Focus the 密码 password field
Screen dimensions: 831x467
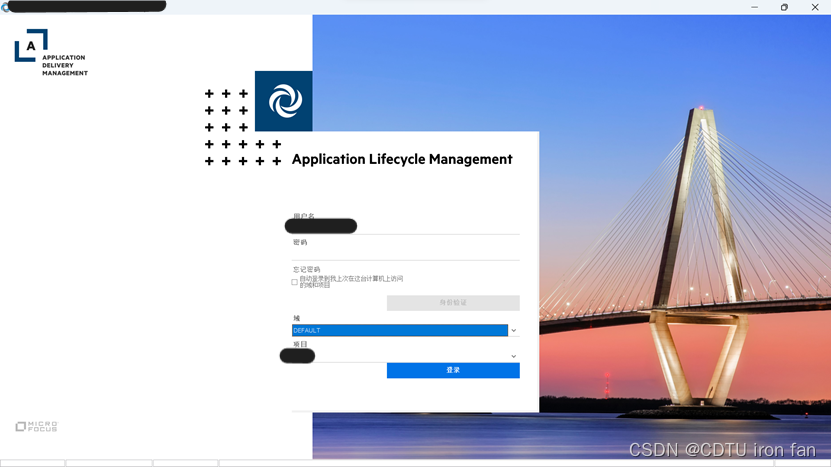405,253
